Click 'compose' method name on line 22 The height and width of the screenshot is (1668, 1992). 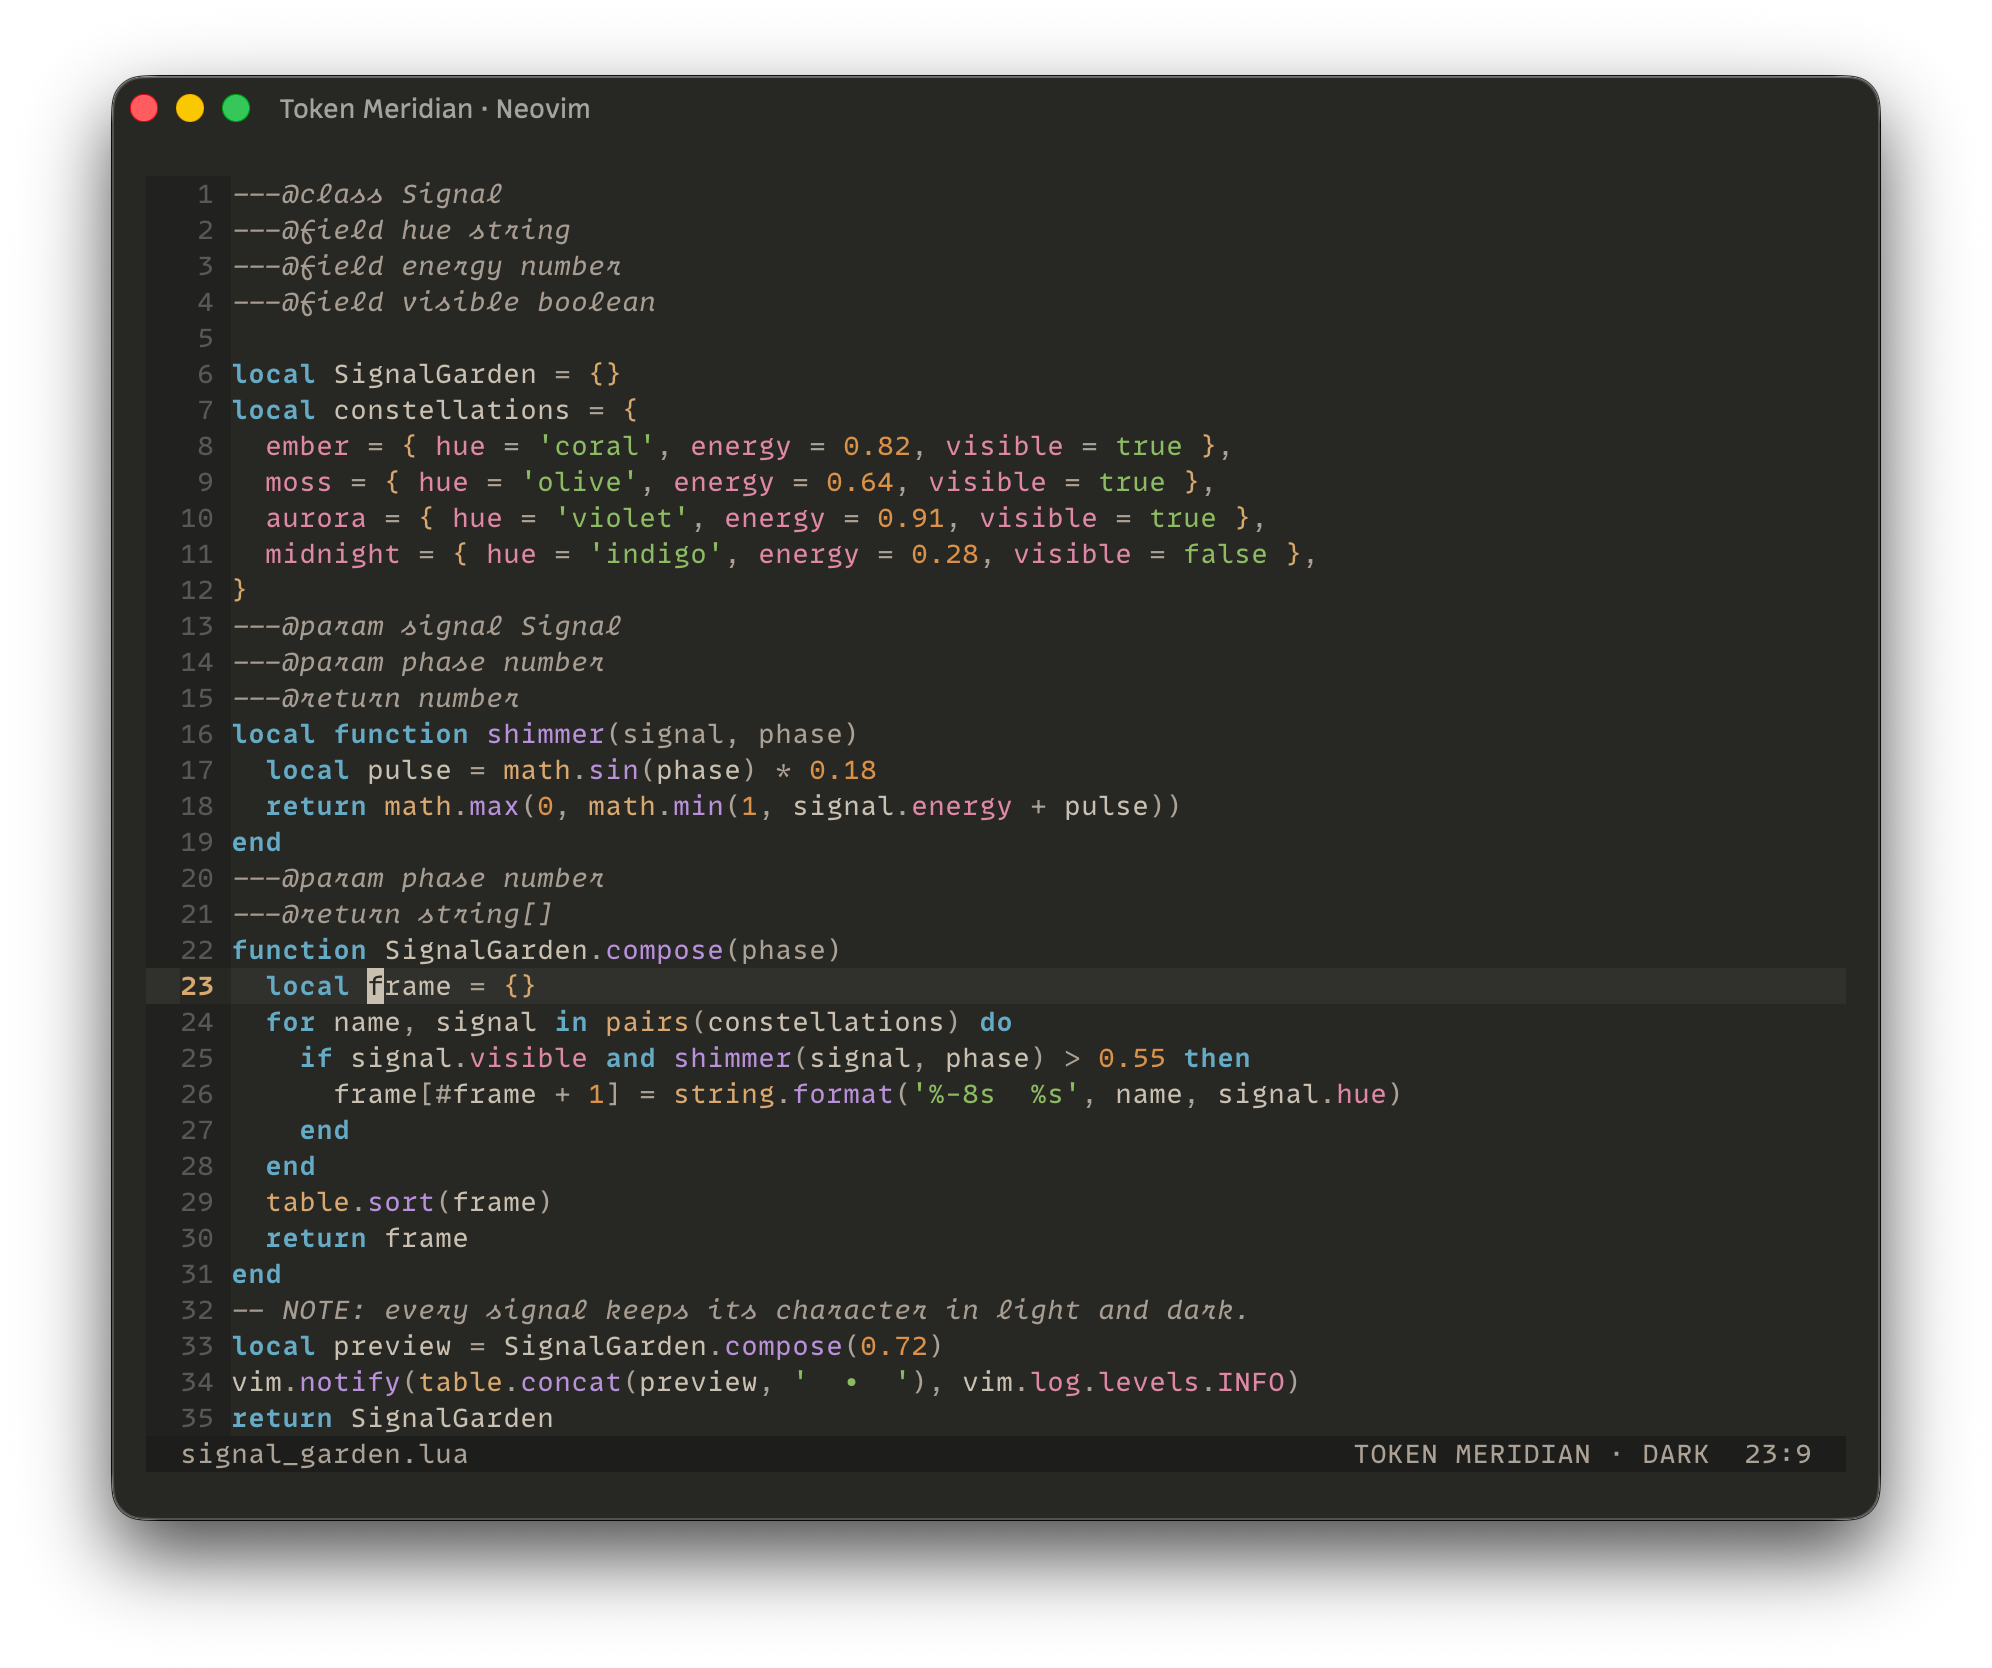click(x=664, y=950)
